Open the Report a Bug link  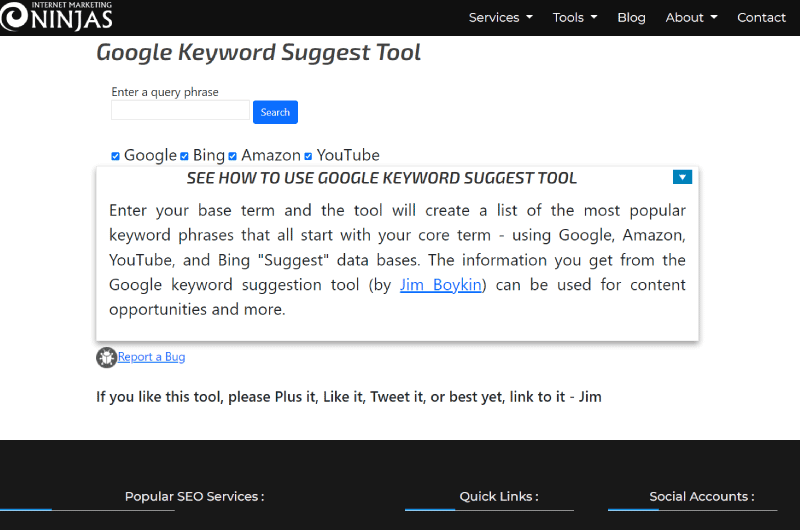152,357
